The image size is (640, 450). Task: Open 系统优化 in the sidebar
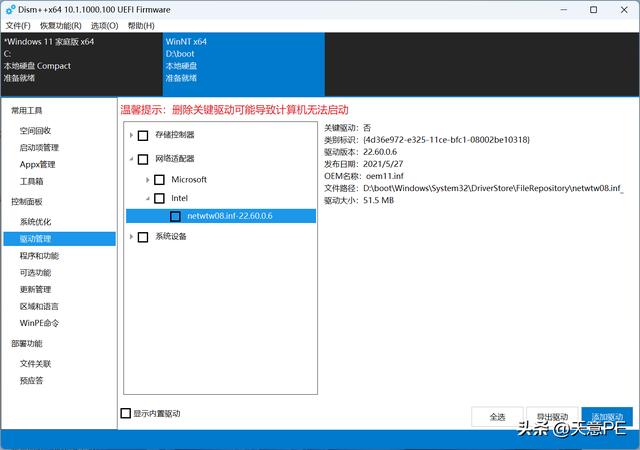35,222
